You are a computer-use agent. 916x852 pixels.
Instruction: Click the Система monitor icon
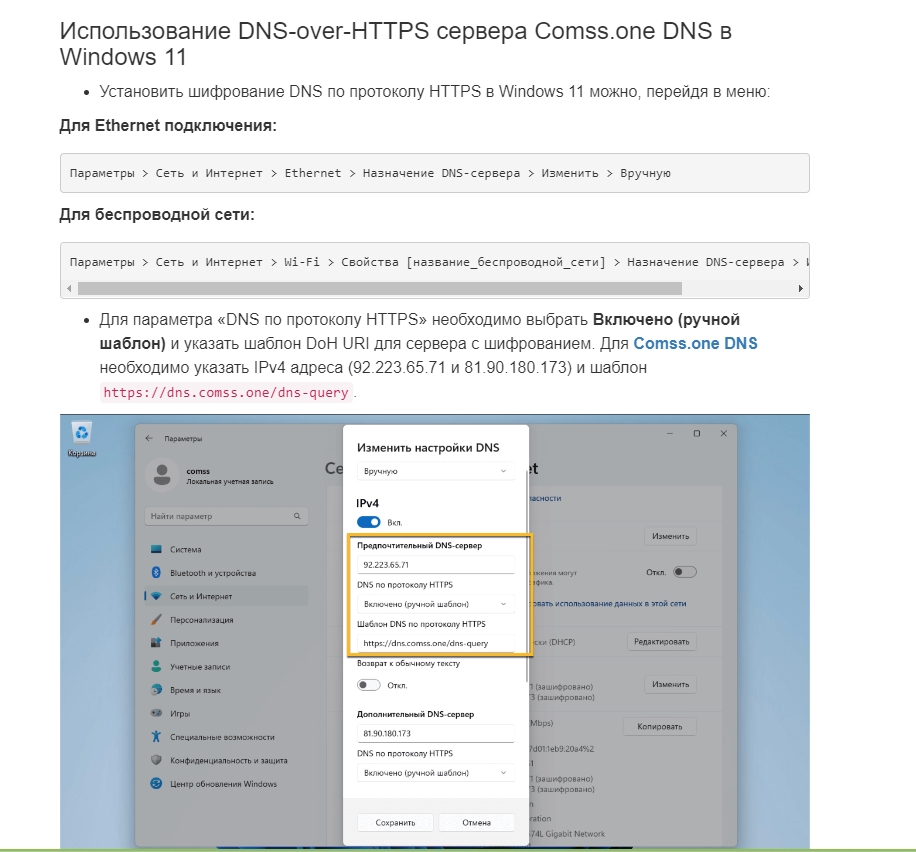coord(156,549)
